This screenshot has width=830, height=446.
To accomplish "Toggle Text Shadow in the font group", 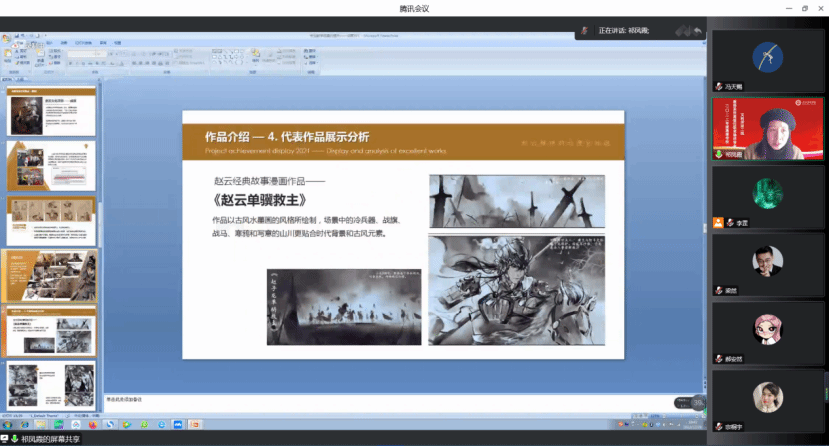I will (x=97, y=63).
